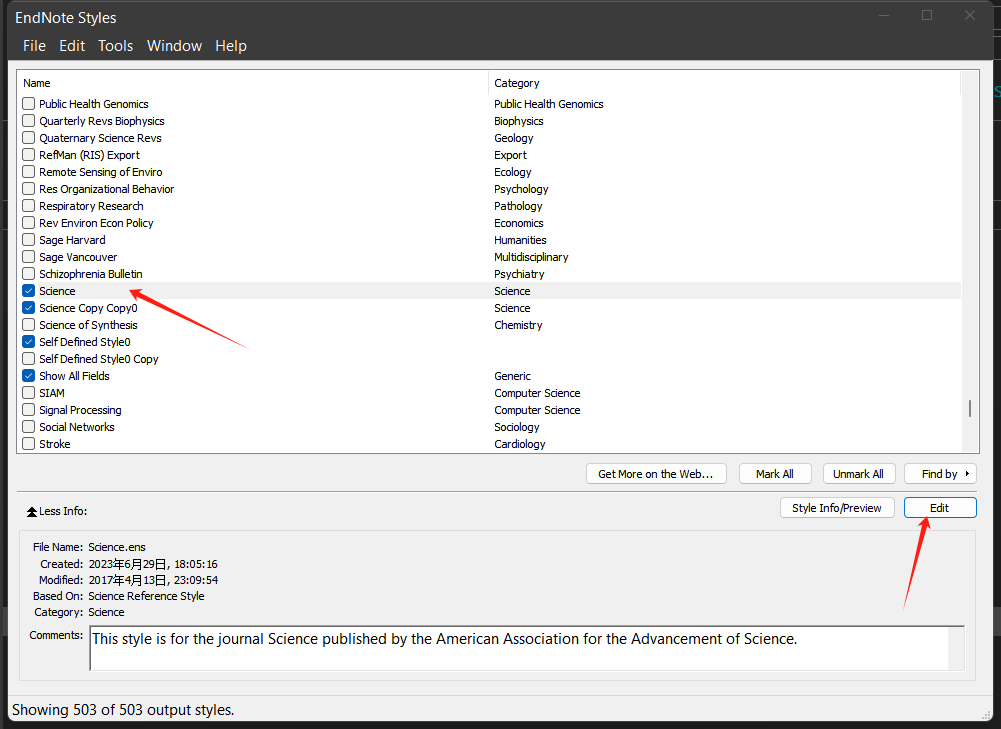Tick the Schizophrenia Bulletin checkbox
The width and height of the screenshot is (1001, 729).
coord(29,274)
